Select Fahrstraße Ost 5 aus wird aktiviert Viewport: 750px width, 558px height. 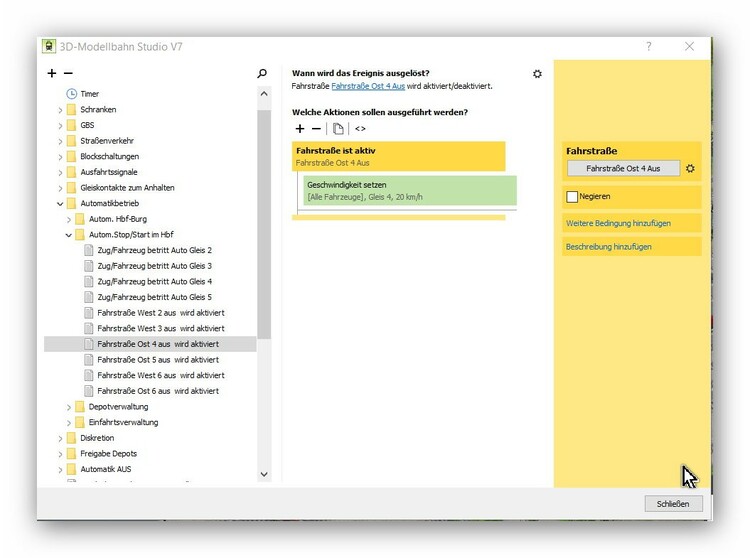pyautogui.click(x=158, y=360)
